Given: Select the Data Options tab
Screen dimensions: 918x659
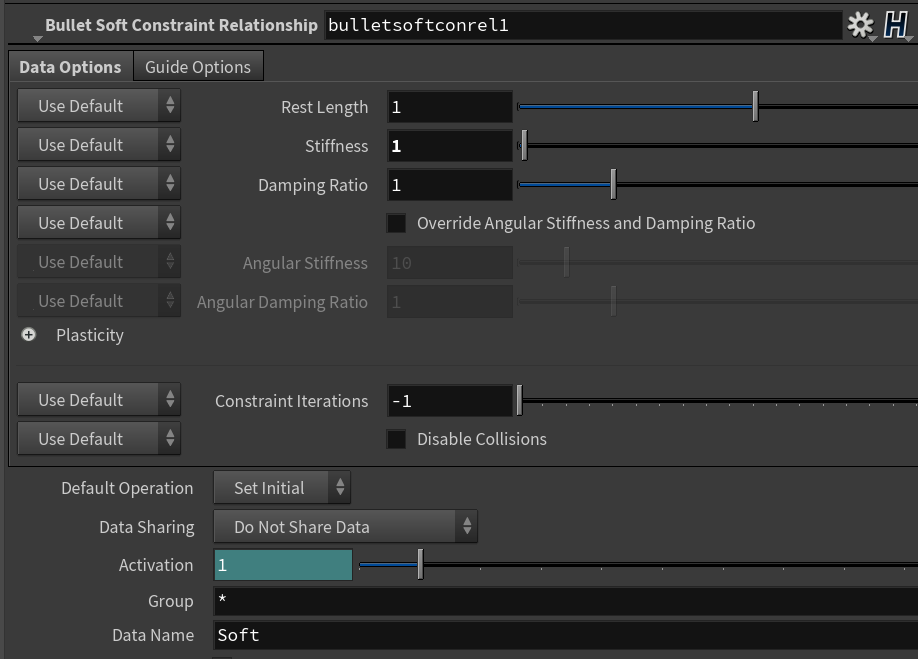Looking at the screenshot, I should tap(70, 67).
